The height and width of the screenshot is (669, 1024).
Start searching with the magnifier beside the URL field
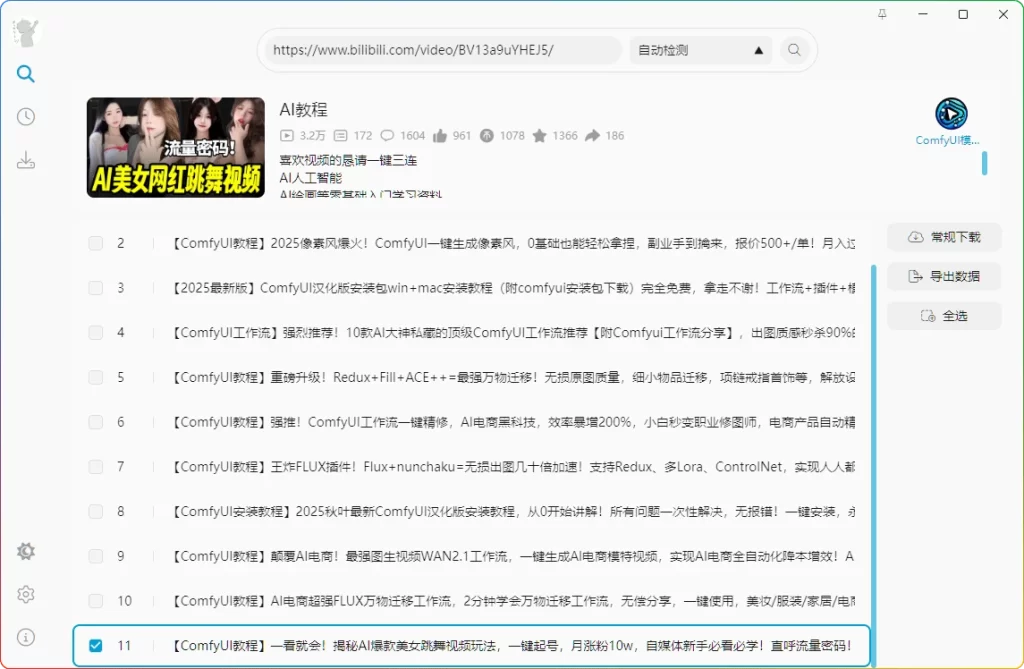click(x=794, y=49)
